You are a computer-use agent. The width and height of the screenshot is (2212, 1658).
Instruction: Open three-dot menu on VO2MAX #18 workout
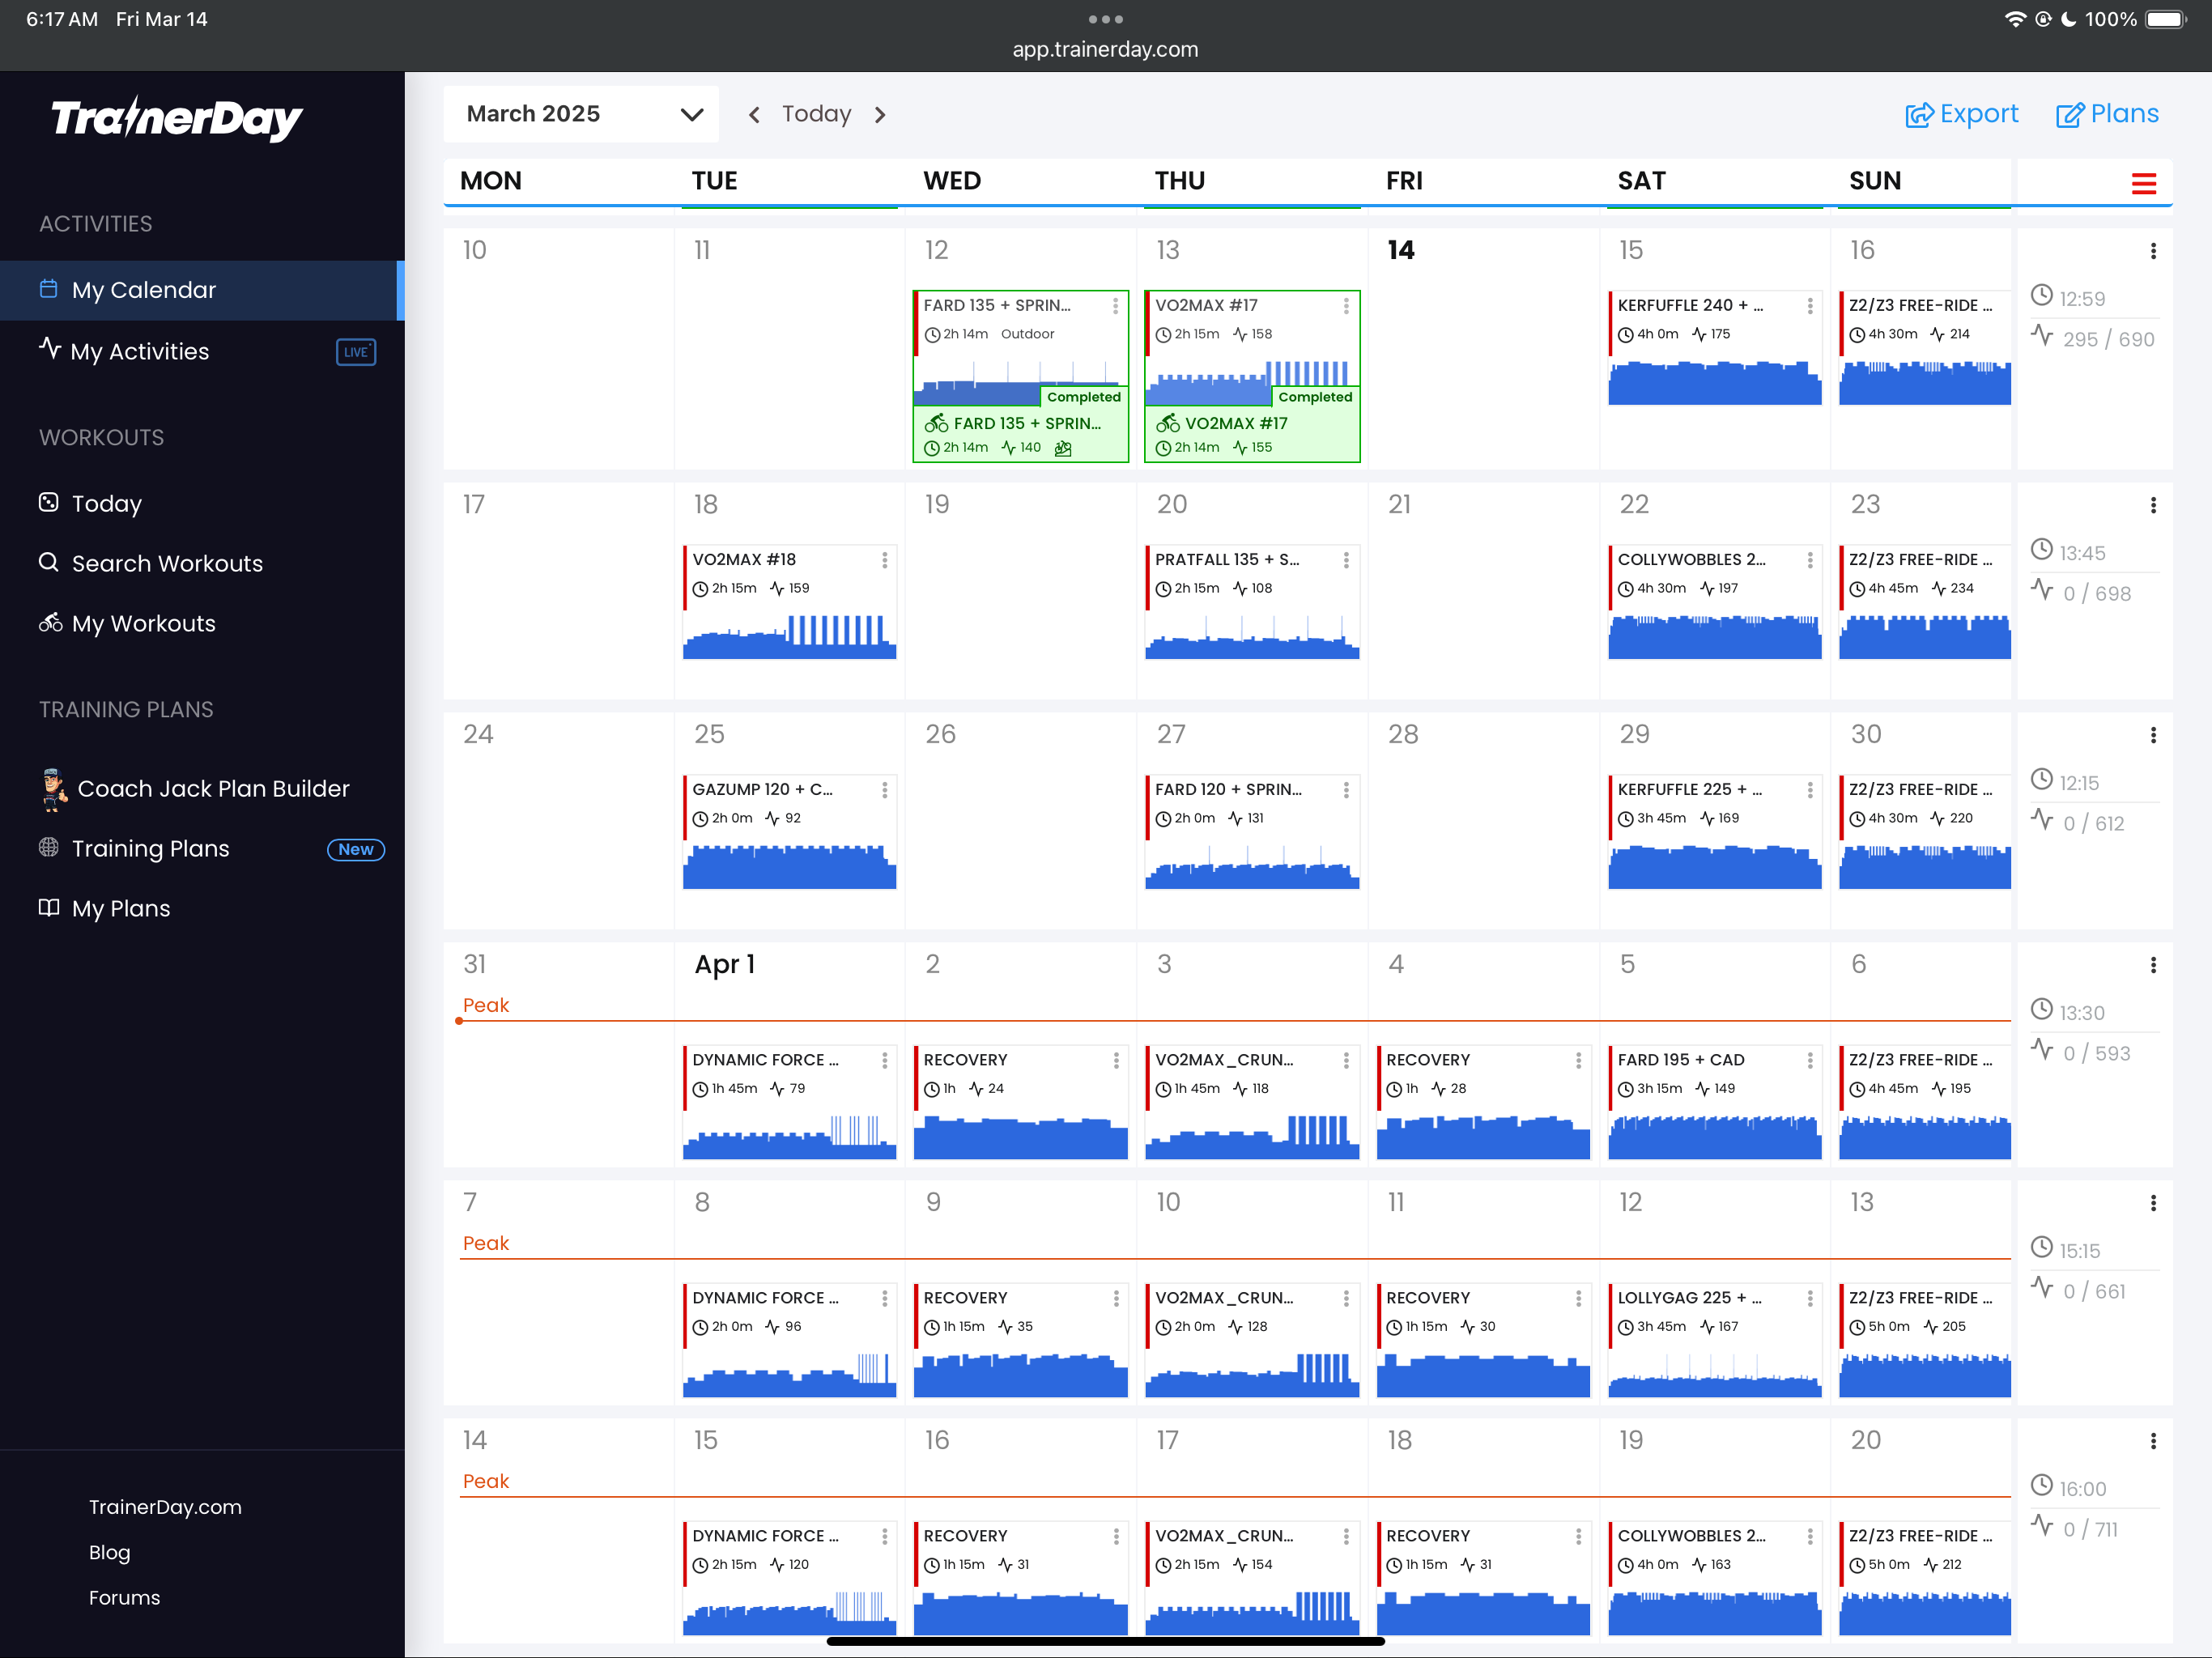[884, 560]
